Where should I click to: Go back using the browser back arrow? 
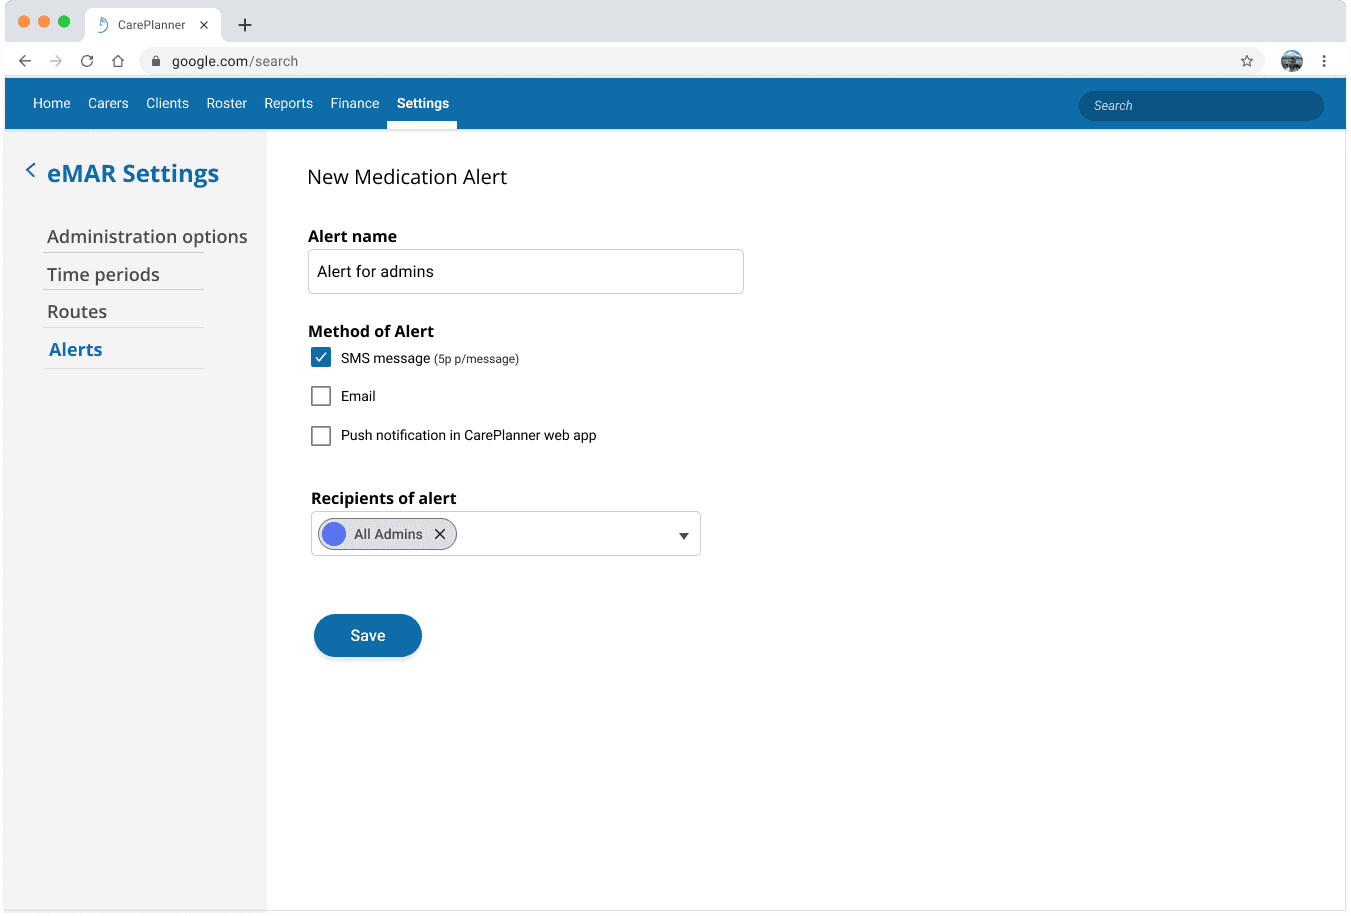pos(25,61)
